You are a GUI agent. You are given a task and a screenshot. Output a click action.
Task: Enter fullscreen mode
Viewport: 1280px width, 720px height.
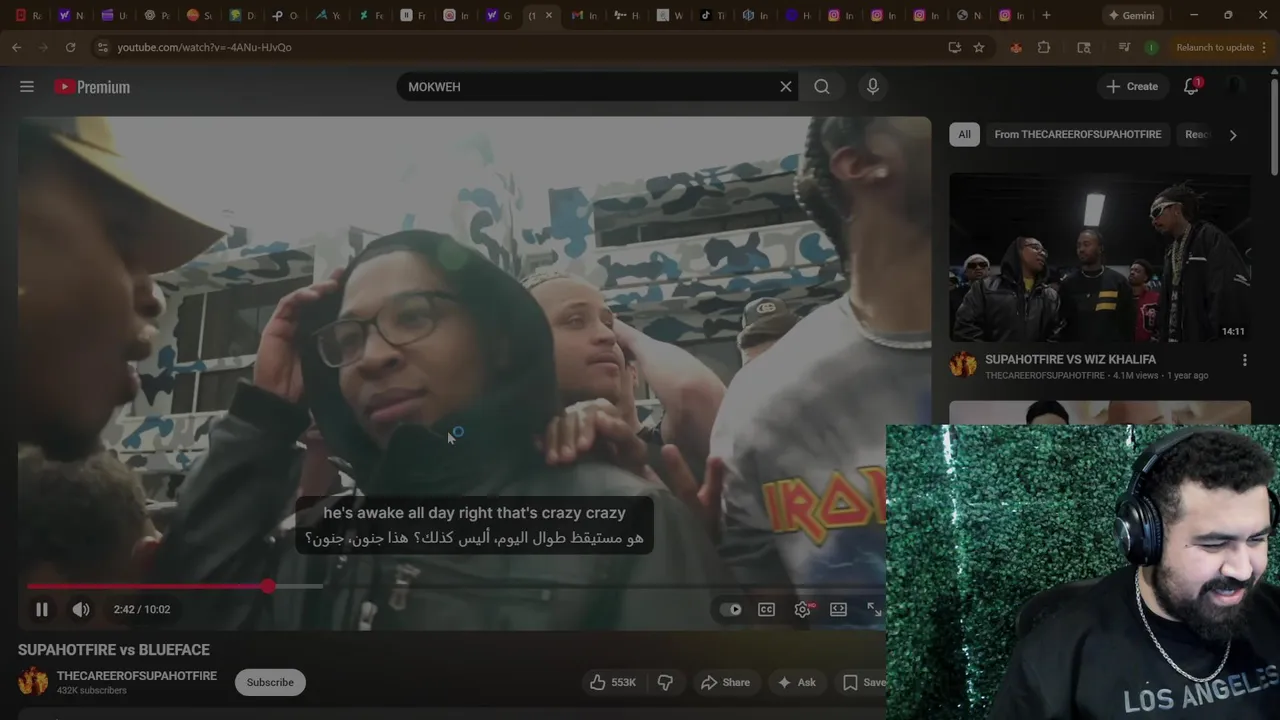[874, 609]
